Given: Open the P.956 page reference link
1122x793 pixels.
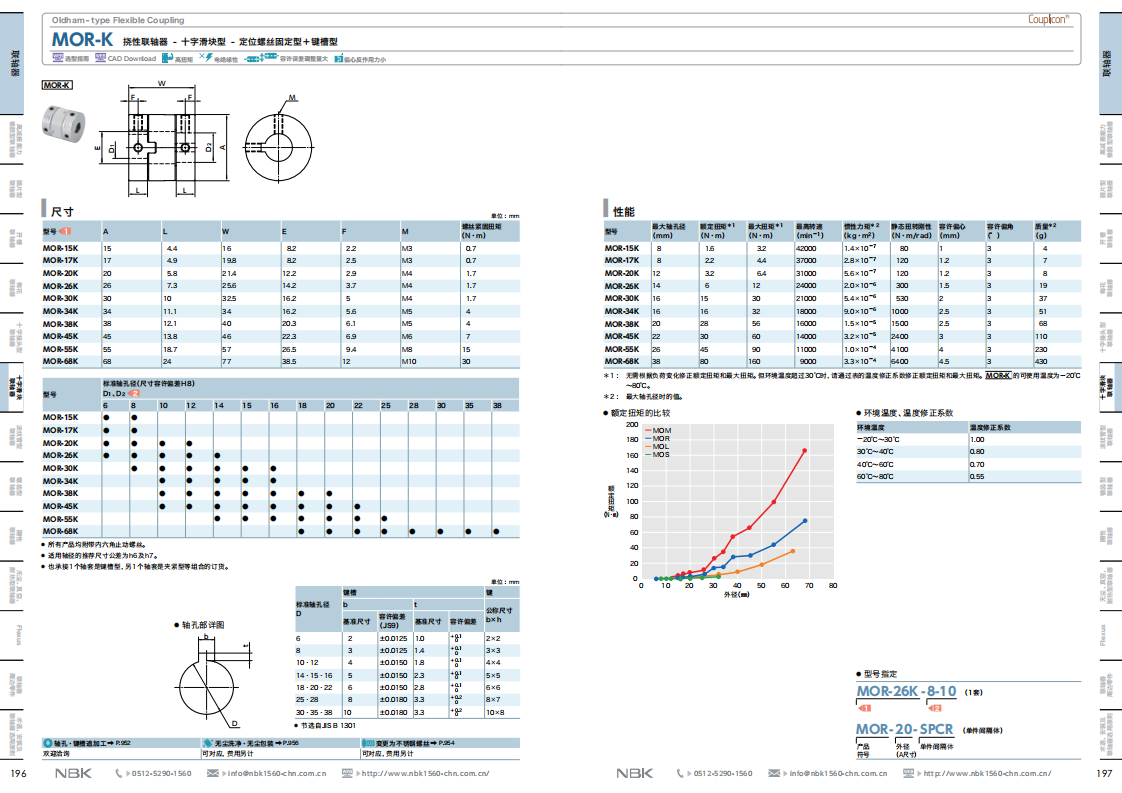Looking at the screenshot, I should 290,744.
